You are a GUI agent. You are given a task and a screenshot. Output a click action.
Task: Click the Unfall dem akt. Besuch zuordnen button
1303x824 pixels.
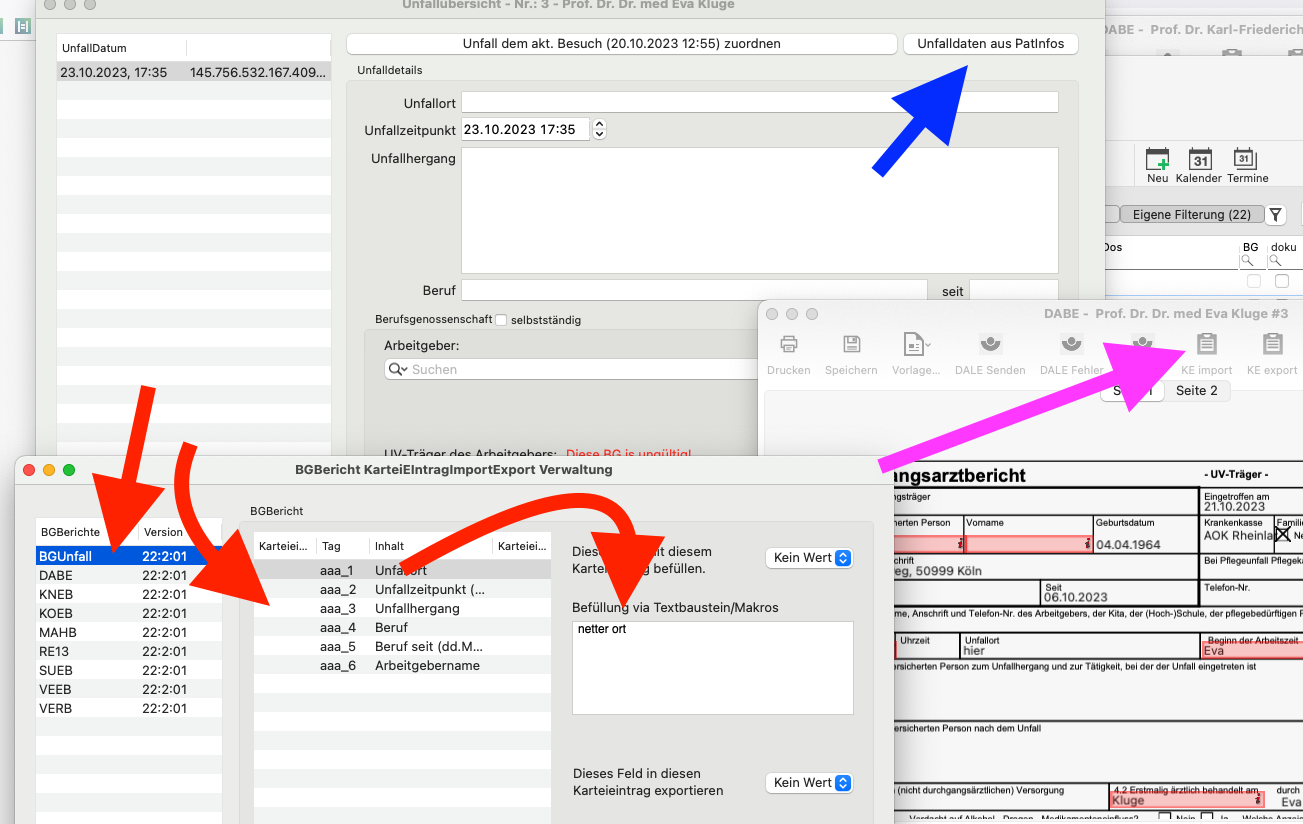[x=621, y=44]
